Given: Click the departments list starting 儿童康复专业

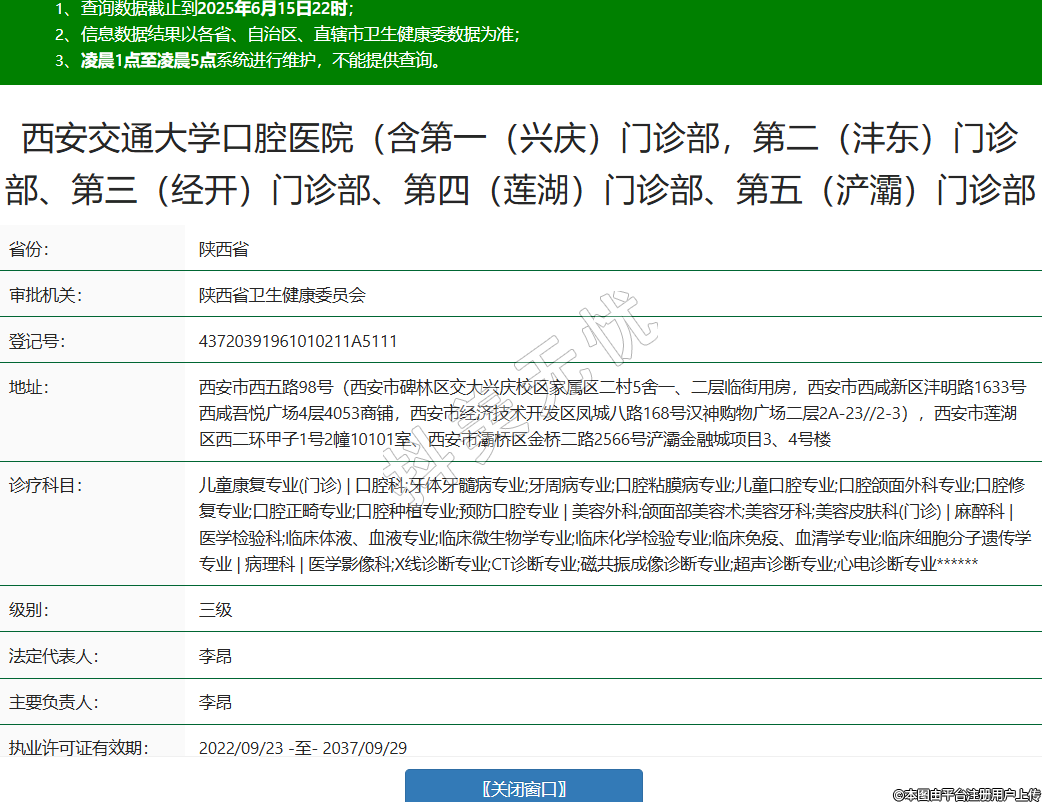Looking at the screenshot, I should 614,525.
